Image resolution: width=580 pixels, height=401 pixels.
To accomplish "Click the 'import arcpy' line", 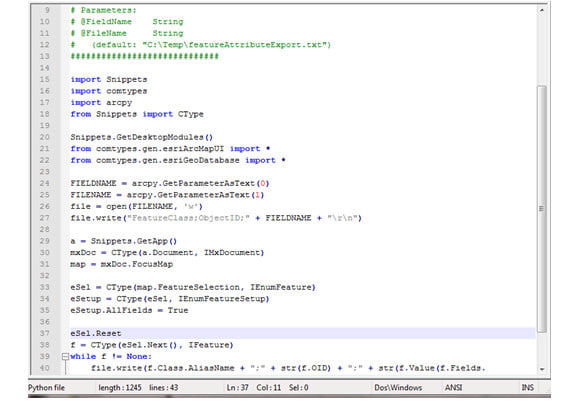I will coord(101,102).
